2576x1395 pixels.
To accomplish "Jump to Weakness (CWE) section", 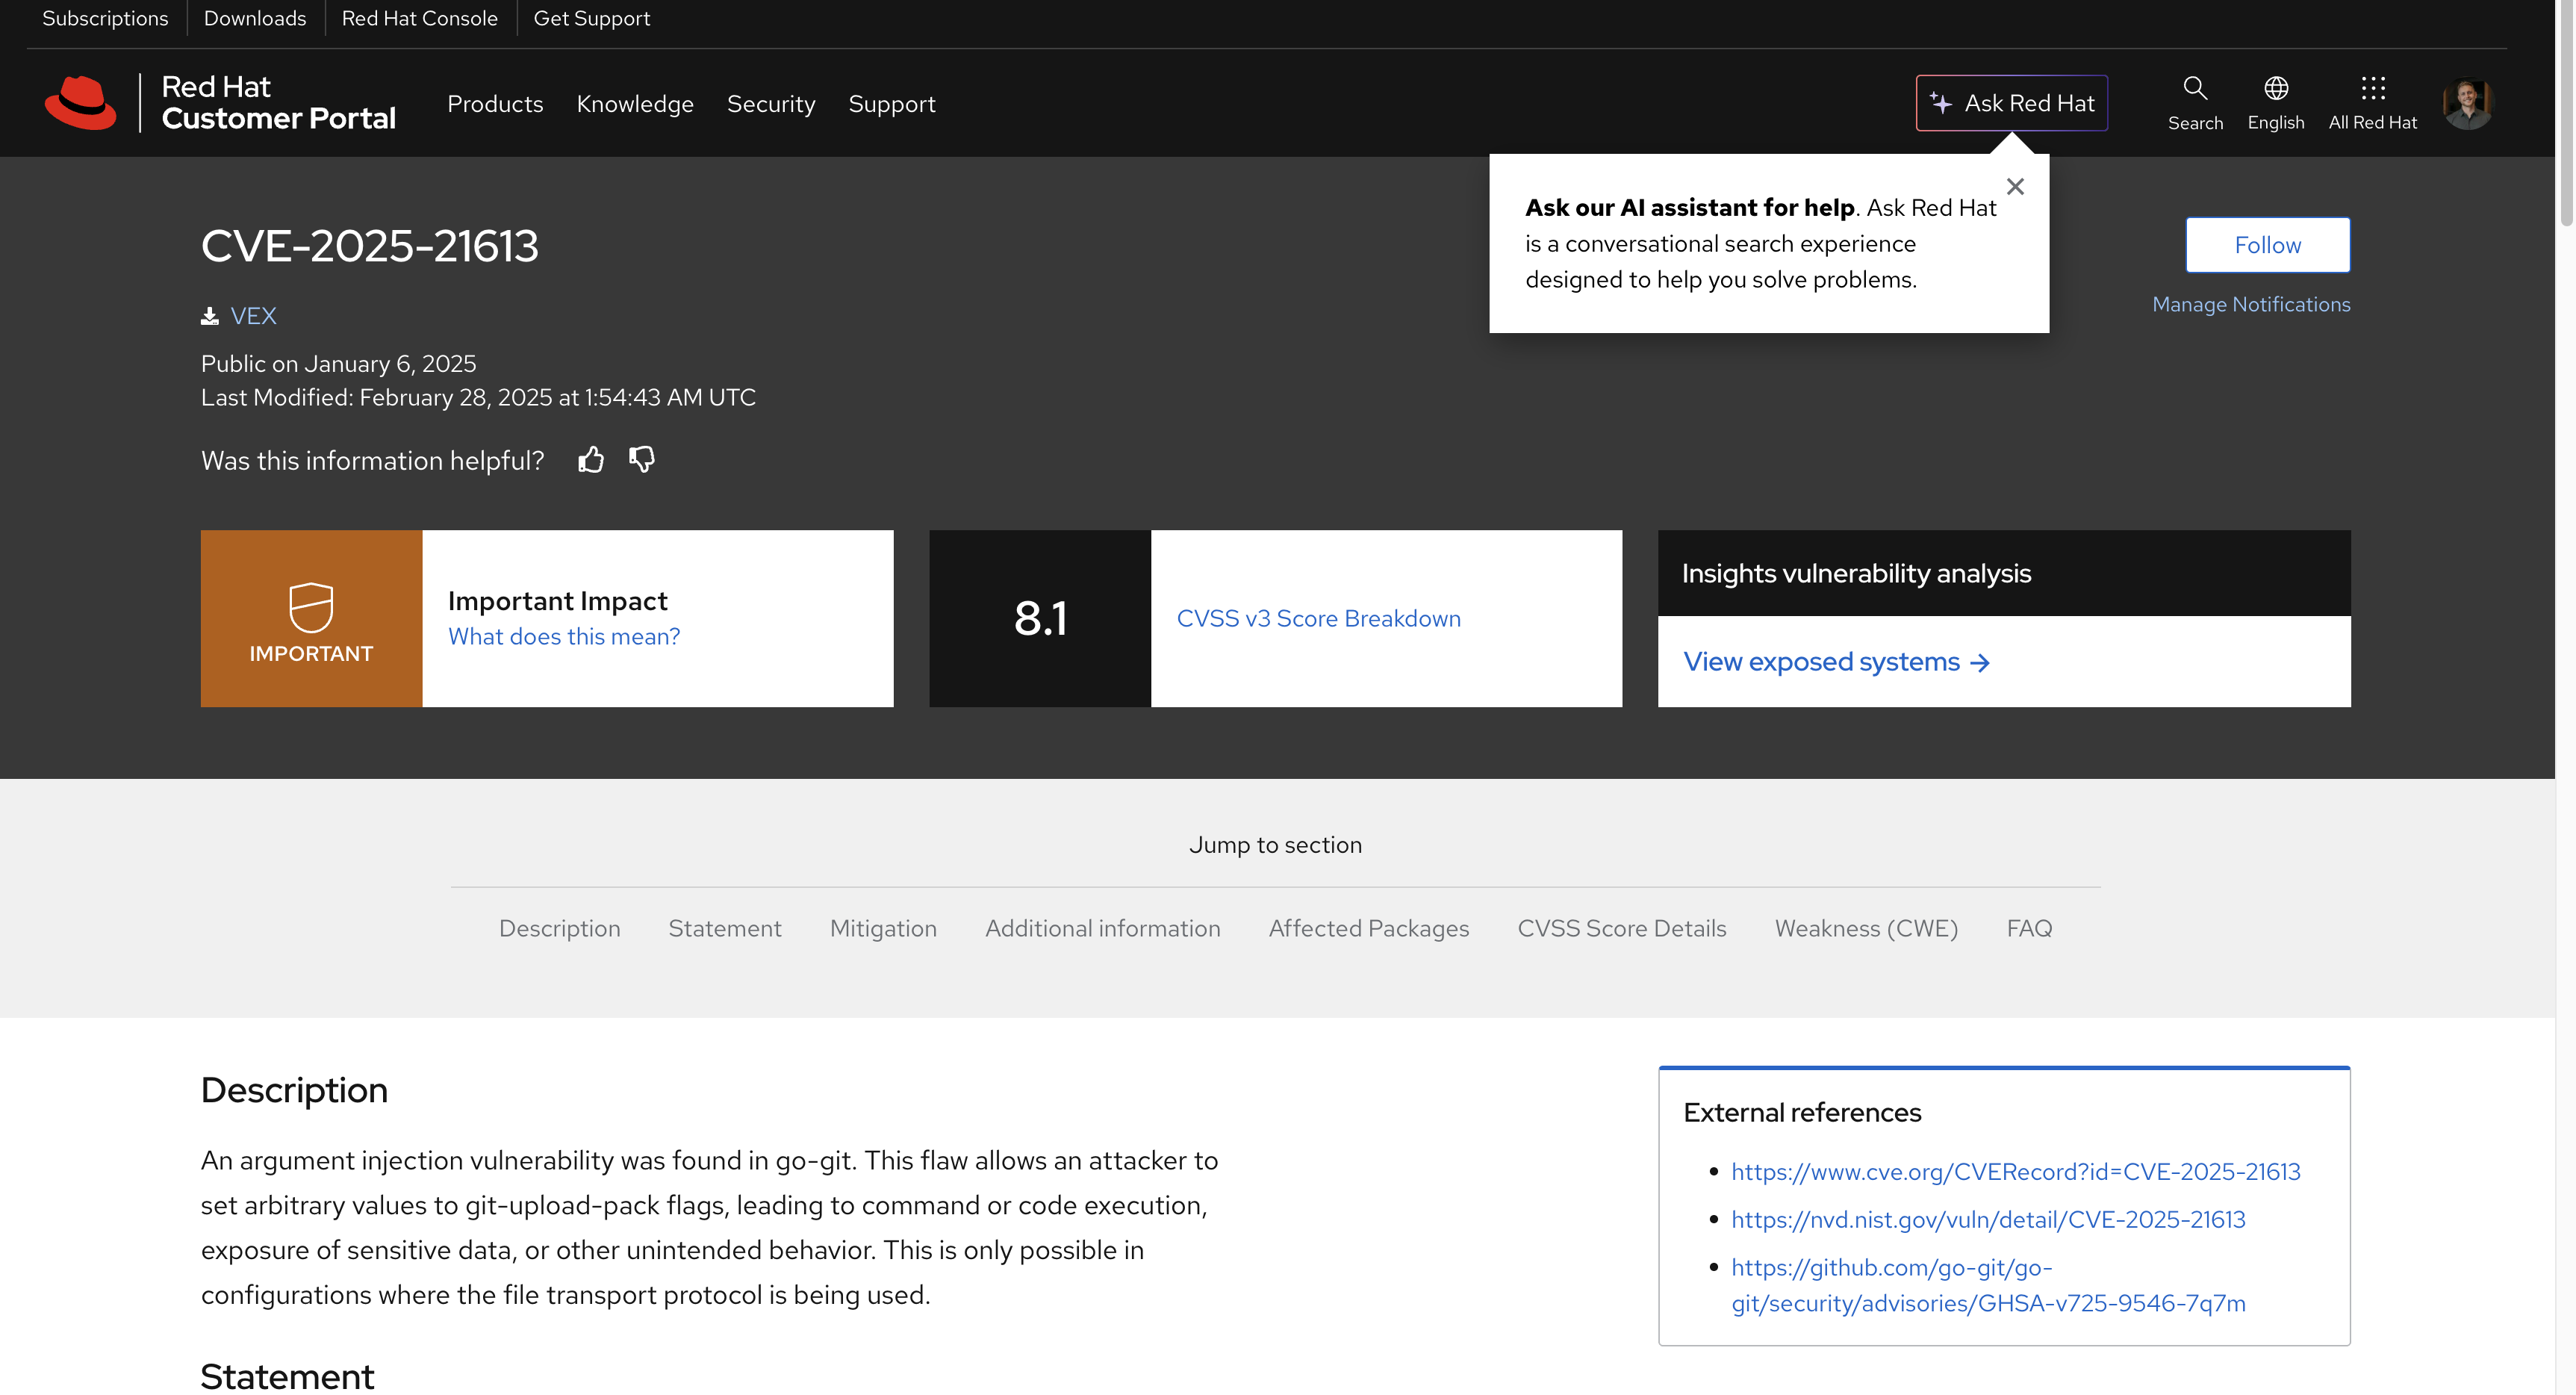I will [1866, 928].
